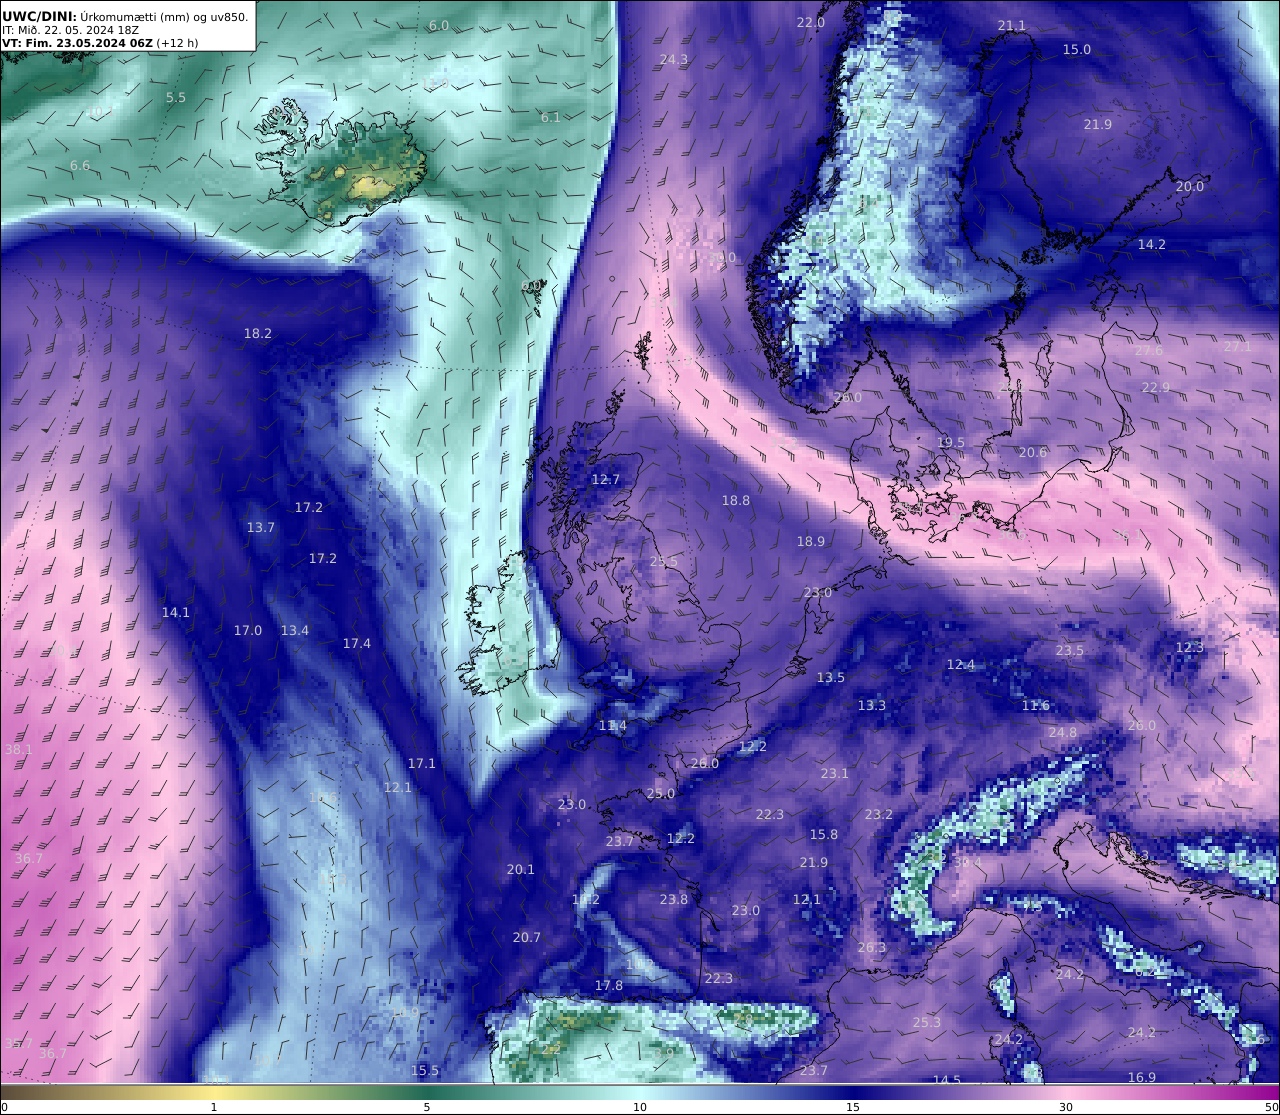1280x1115 pixels.
Task: Click the VT: Fim. 23.05.2024 06Z line
Action: click(77, 43)
